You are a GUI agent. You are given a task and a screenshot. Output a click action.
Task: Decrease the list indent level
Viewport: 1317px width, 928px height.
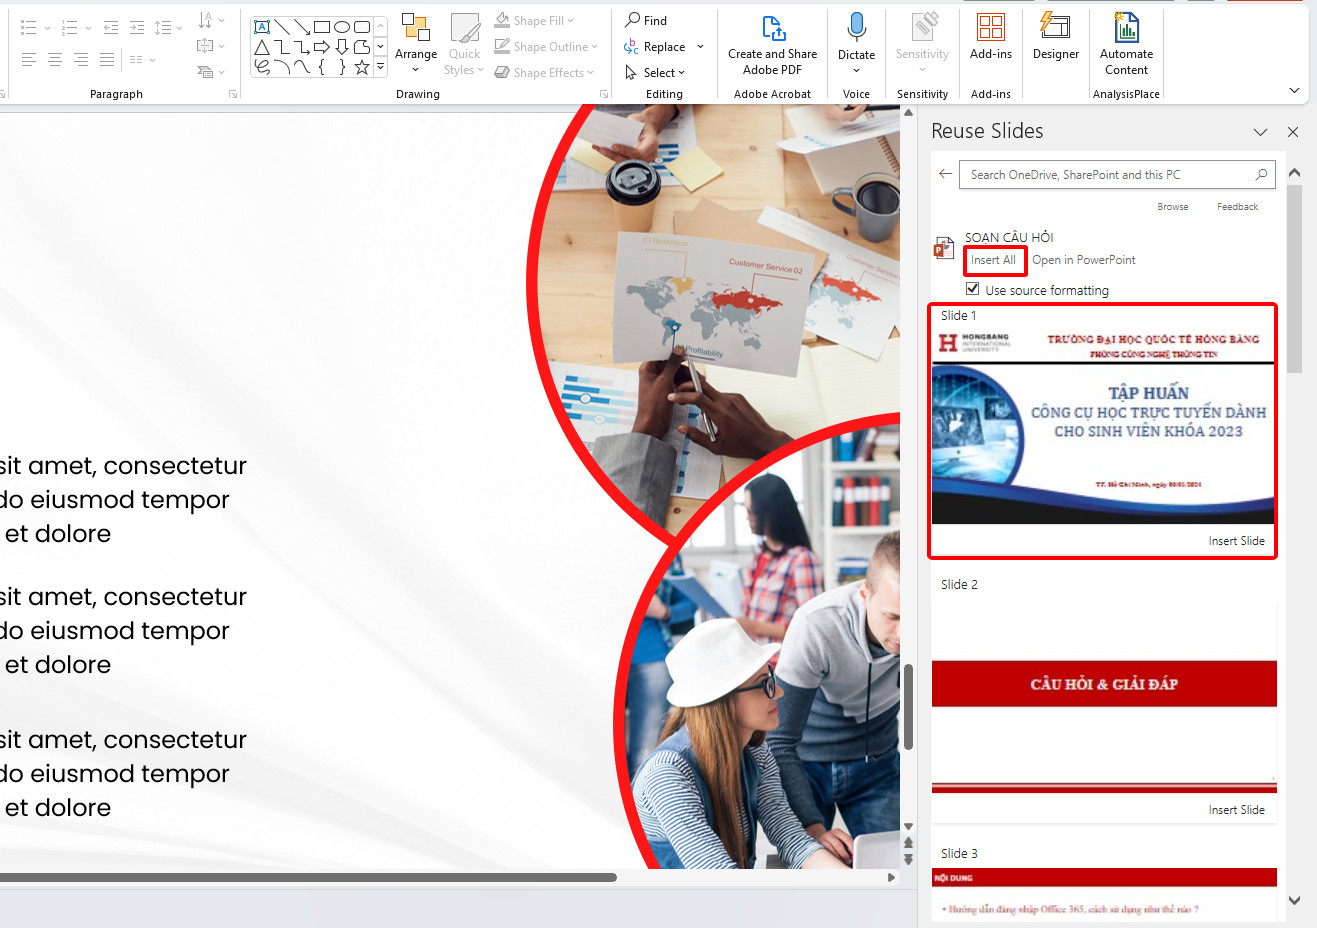tap(111, 28)
